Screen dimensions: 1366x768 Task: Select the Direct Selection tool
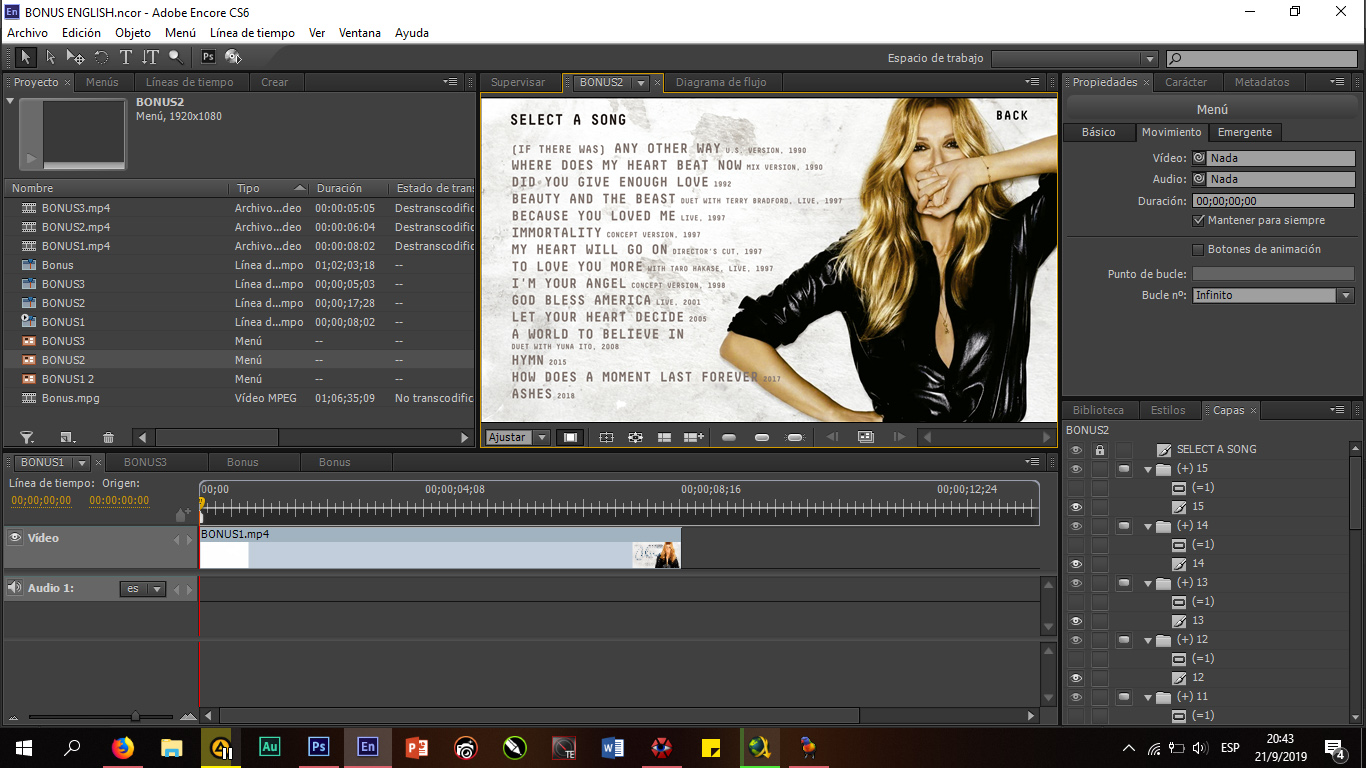50,57
